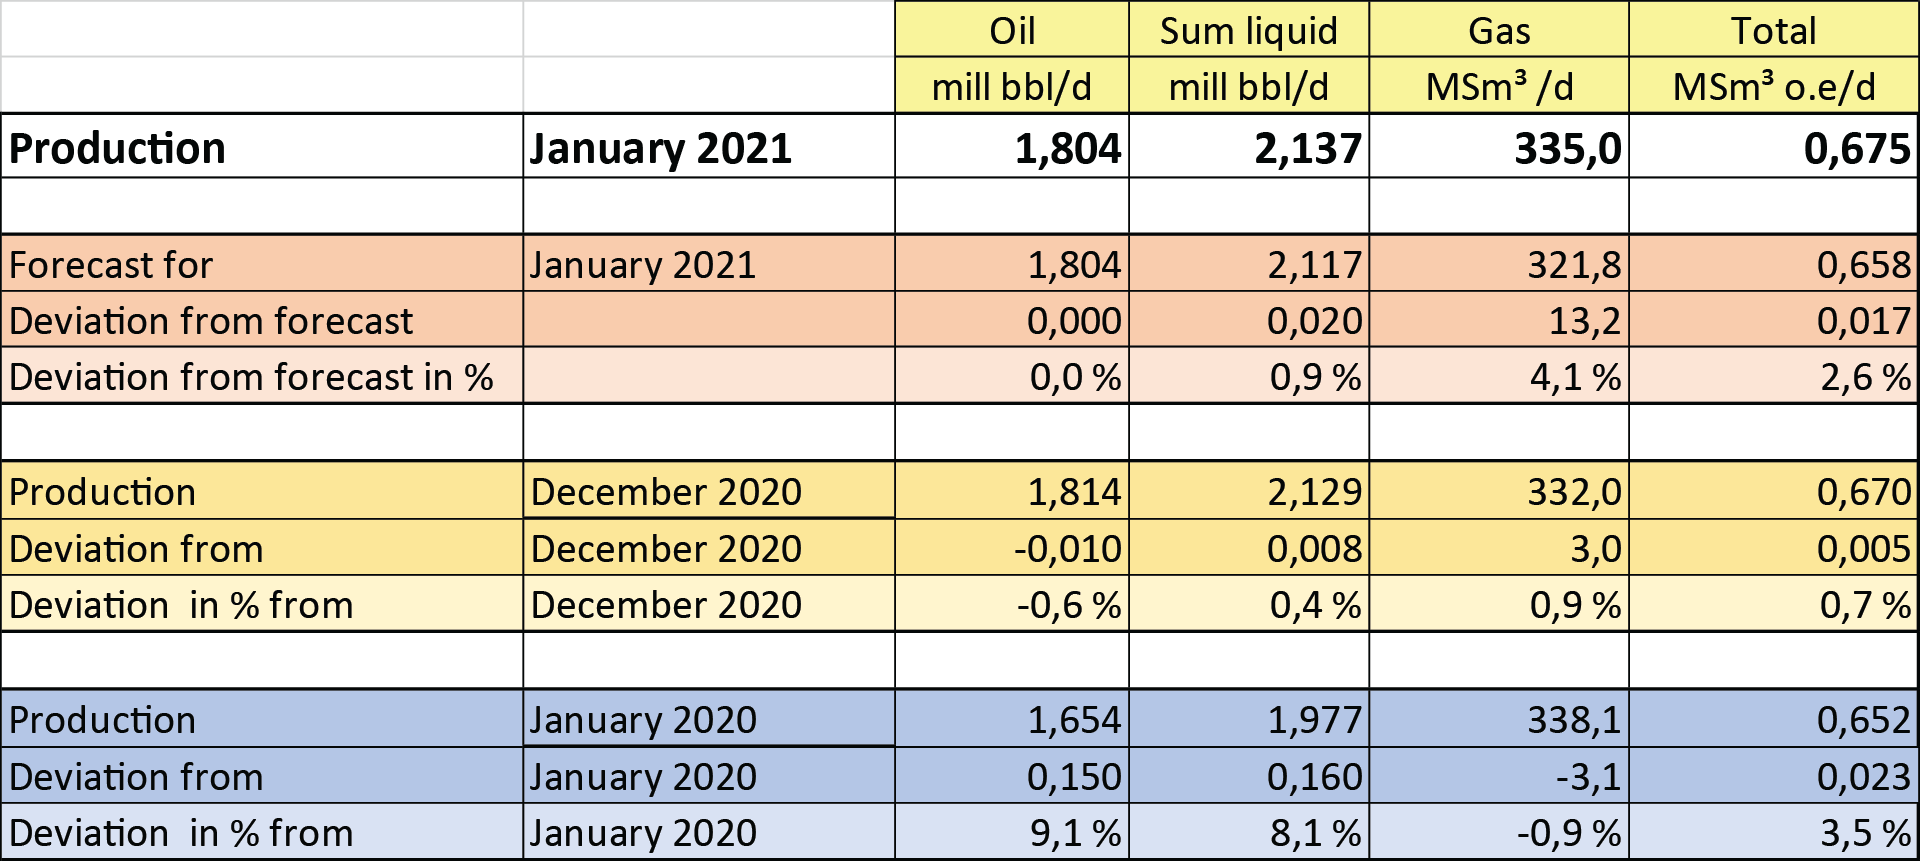Select gas forecast deviation 4,1 %
The height and width of the screenshot is (861, 1920).
[1499, 376]
